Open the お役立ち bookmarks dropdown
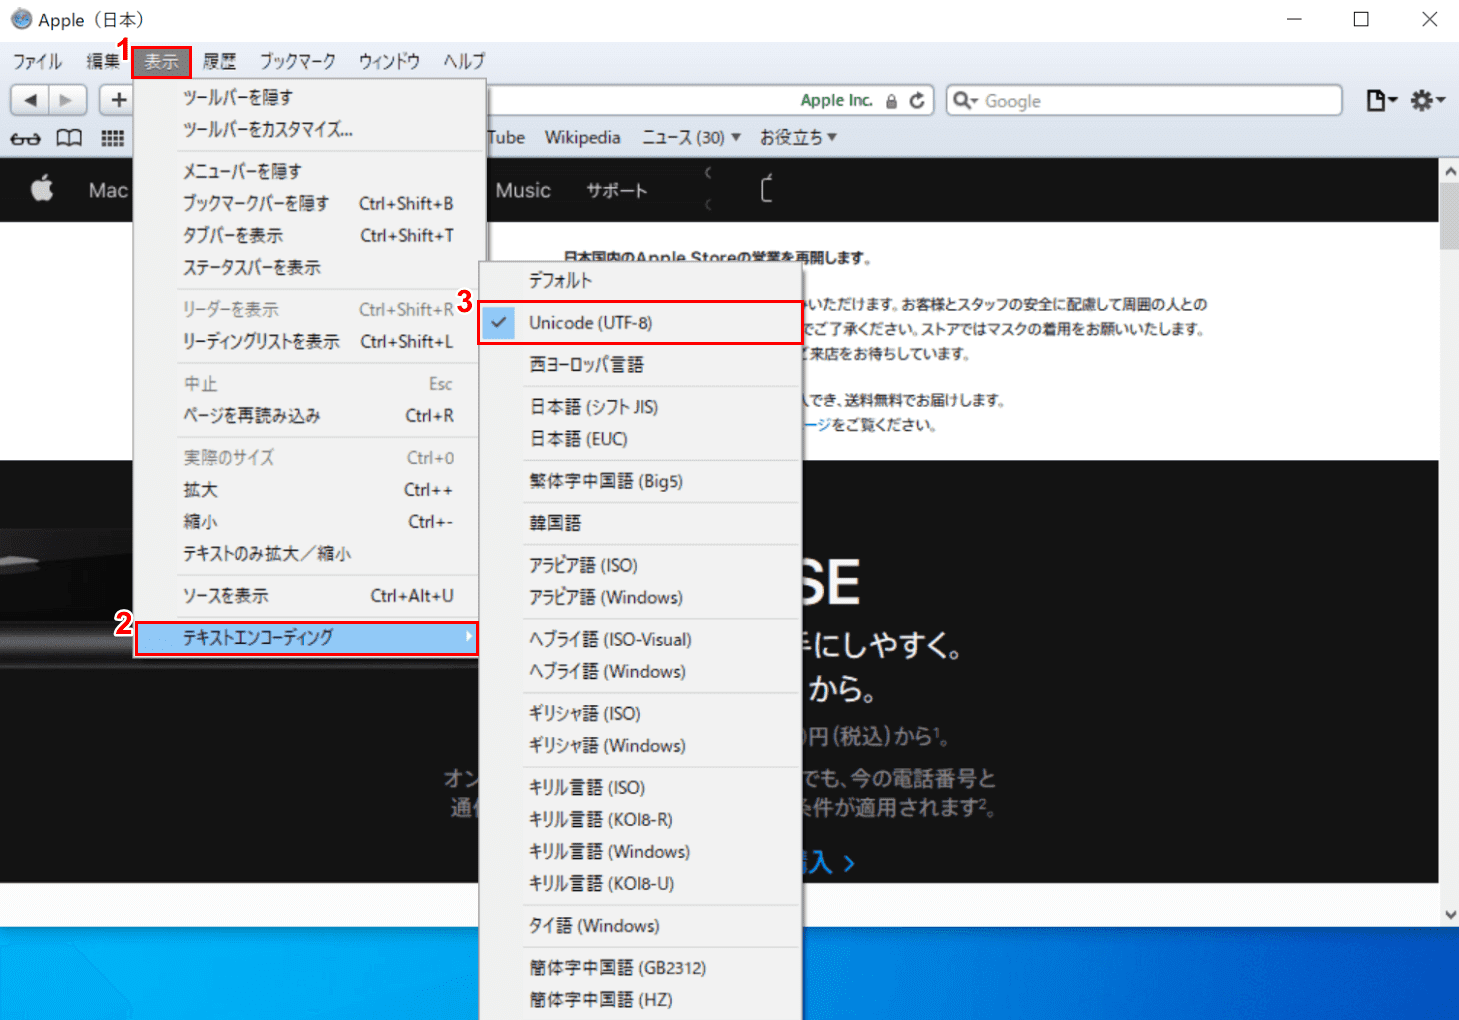Viewport: 1459px width, 1020px height. 798,137
